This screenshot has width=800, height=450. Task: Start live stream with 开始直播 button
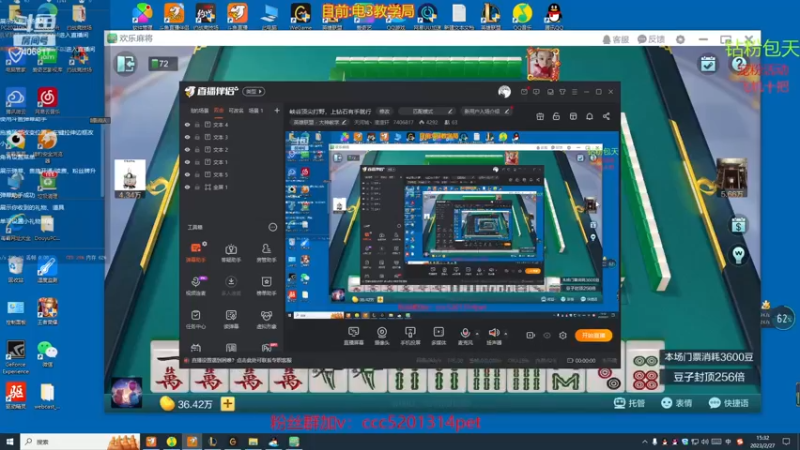point(593,335)
